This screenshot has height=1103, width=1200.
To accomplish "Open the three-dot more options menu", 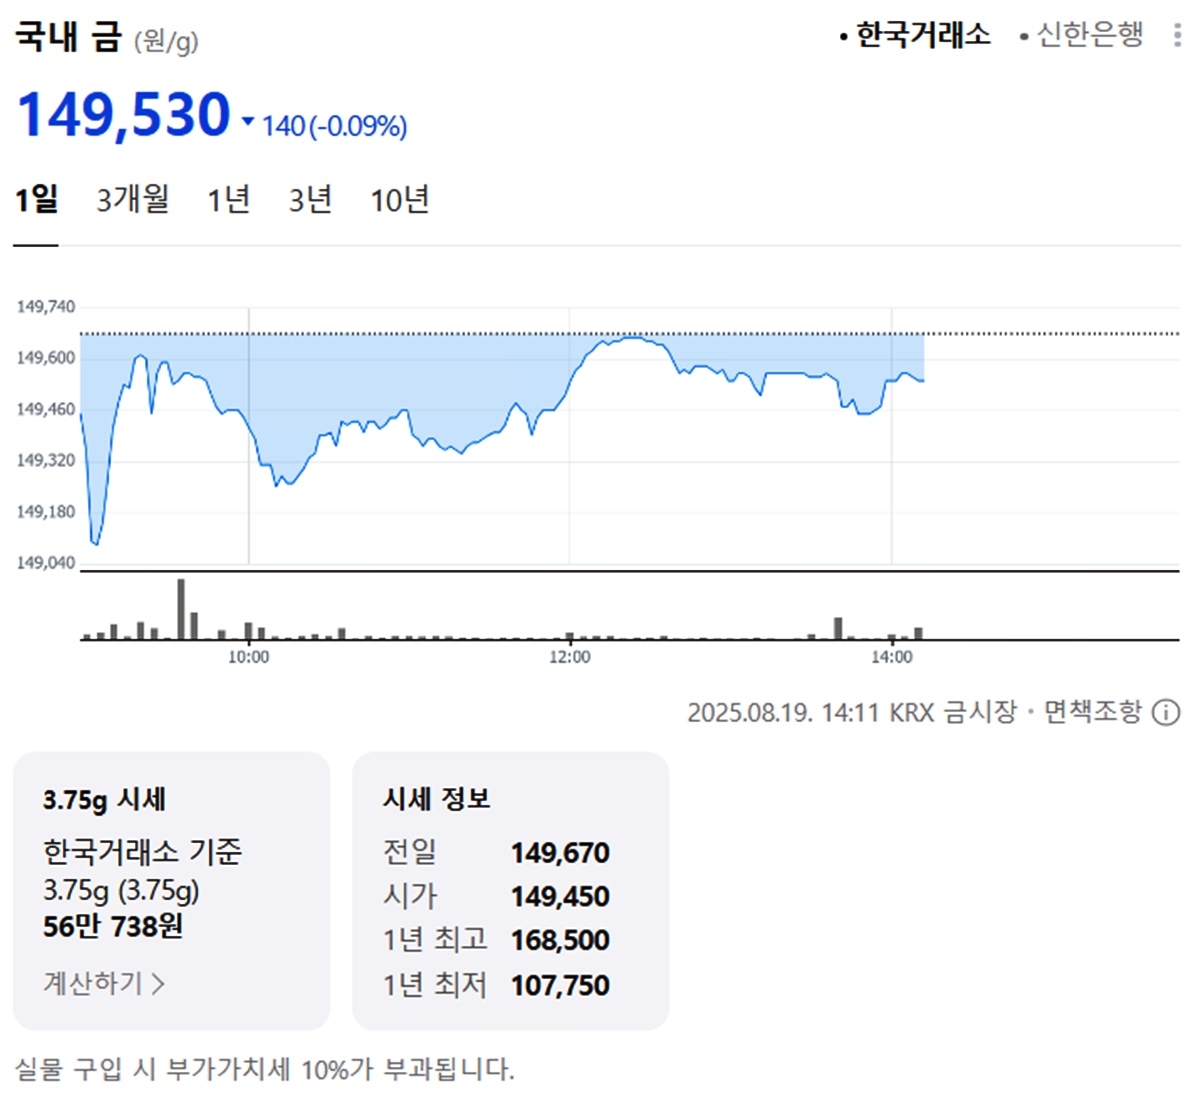I will [1176, 35].
